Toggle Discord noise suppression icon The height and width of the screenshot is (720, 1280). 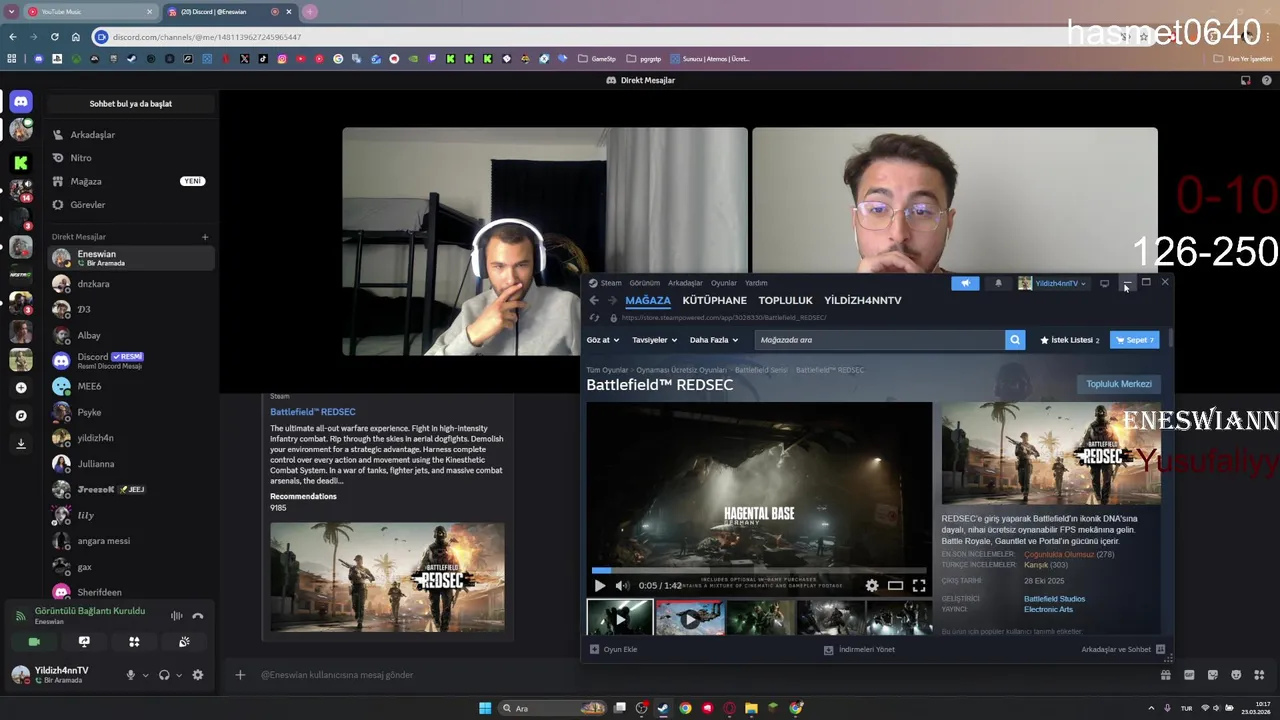tap(177, 616)
